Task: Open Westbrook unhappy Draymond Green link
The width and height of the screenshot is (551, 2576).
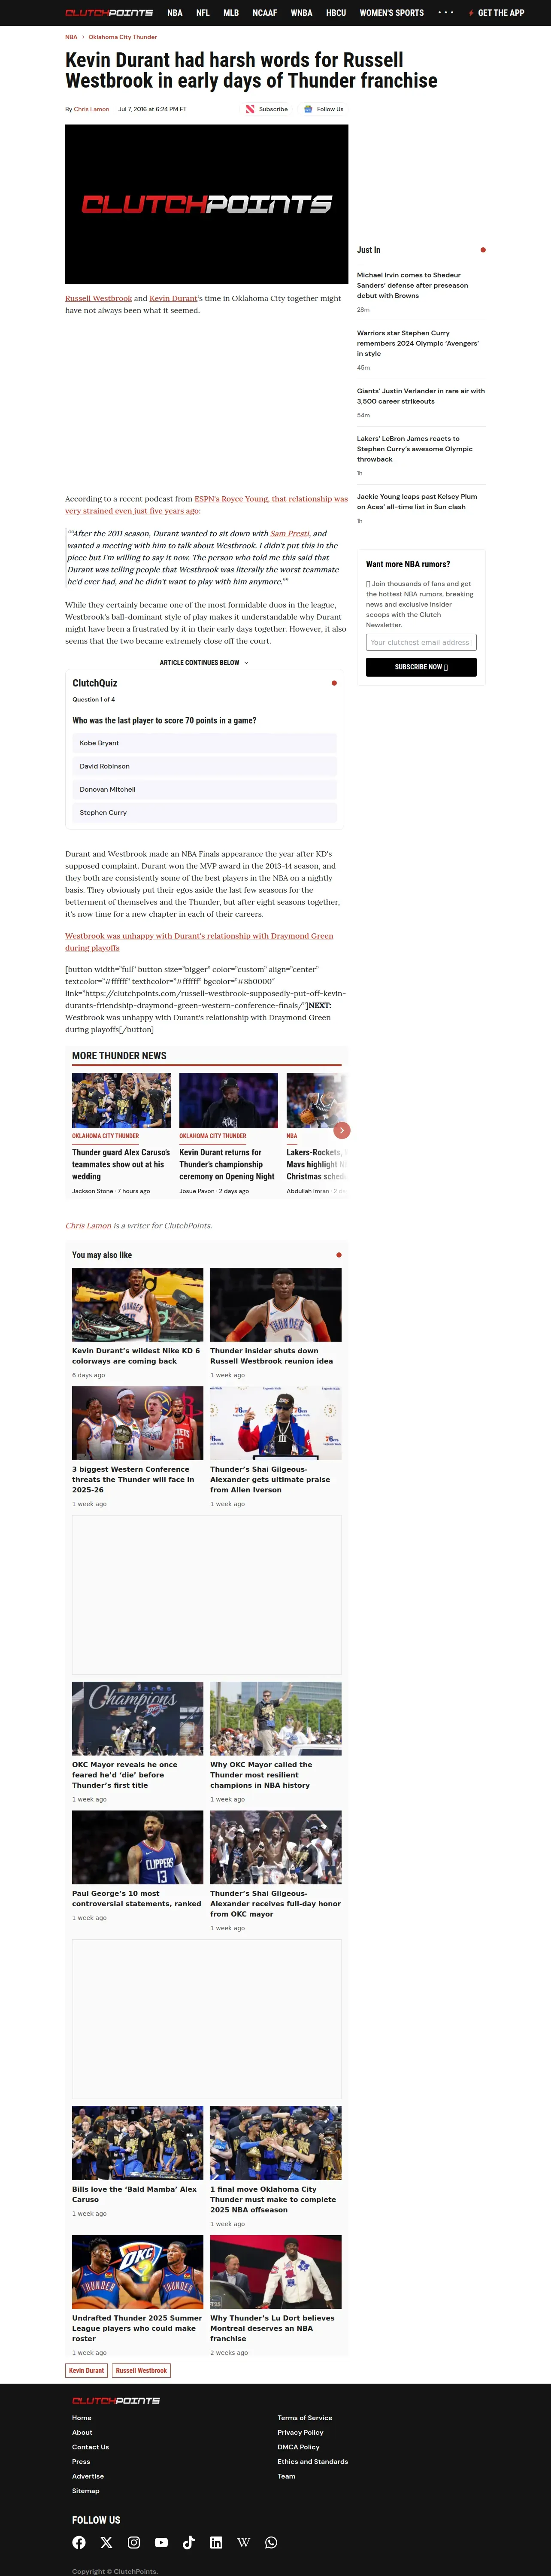Action: [x=199, y=942]
